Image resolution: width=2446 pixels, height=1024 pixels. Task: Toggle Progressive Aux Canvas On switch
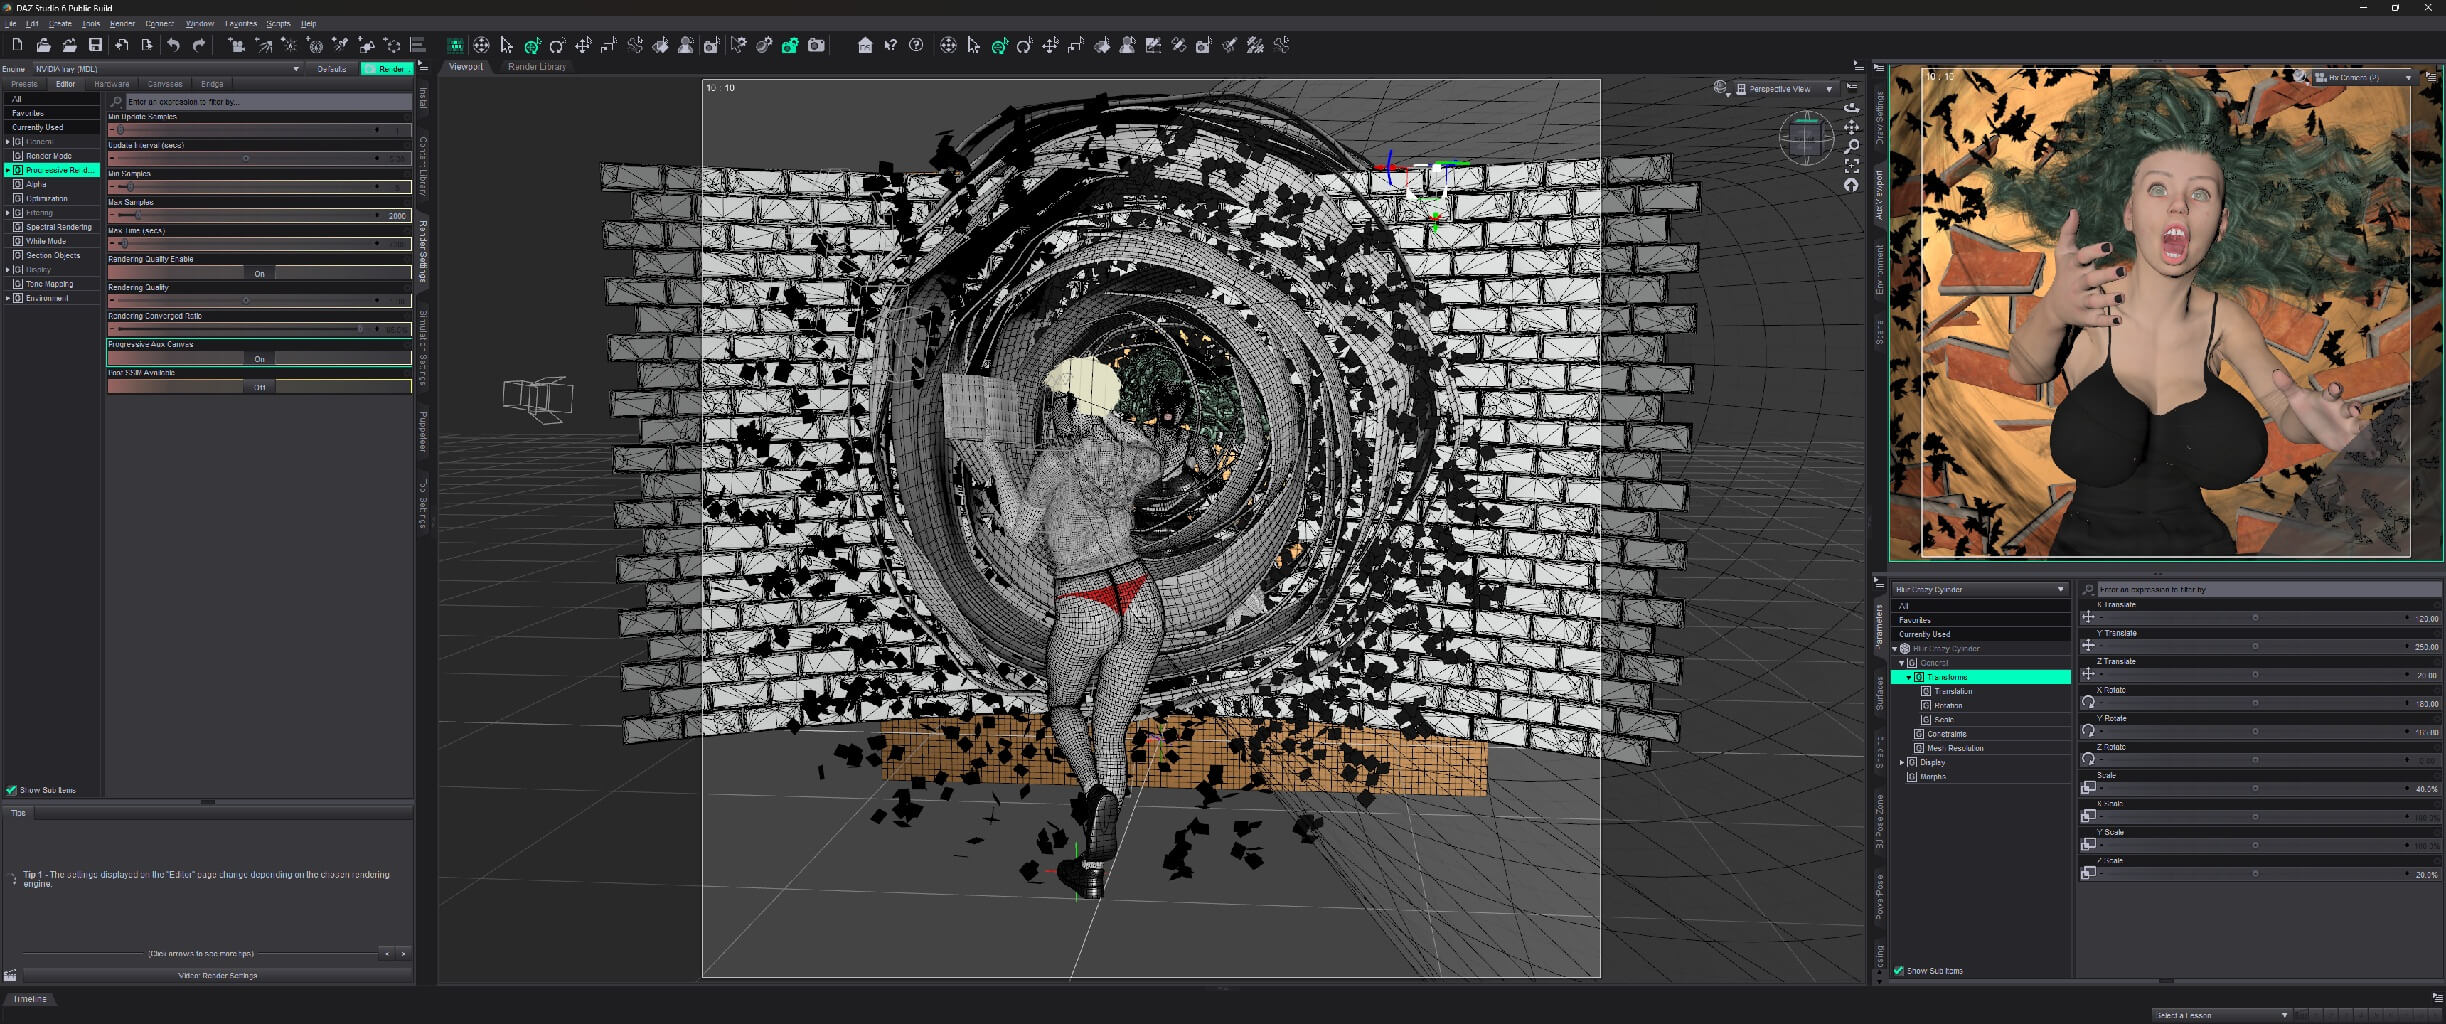click(x=259, y=358)
